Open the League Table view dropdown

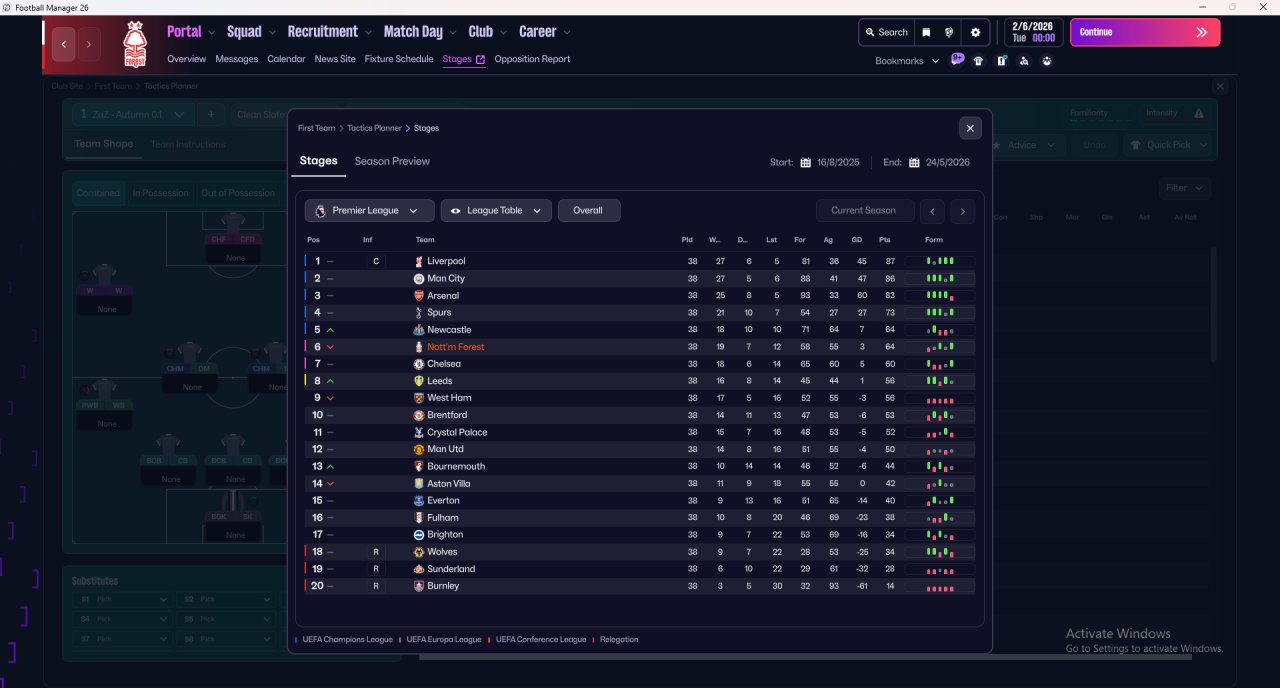pos(496,210)
